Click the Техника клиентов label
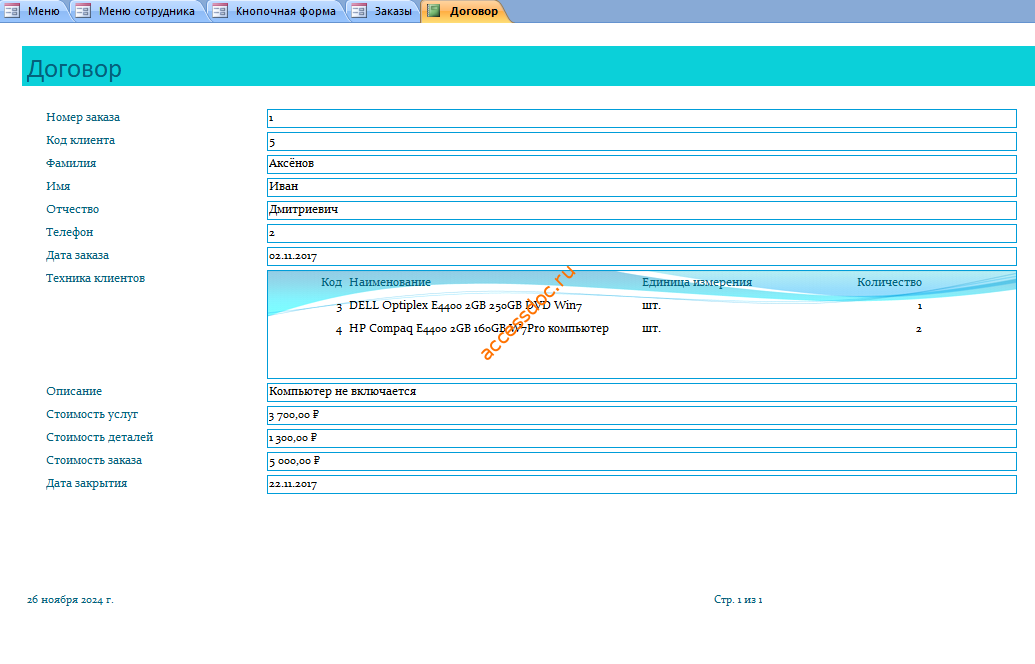This screenshot has width=1035, height=664. click(x=95, y=279)
